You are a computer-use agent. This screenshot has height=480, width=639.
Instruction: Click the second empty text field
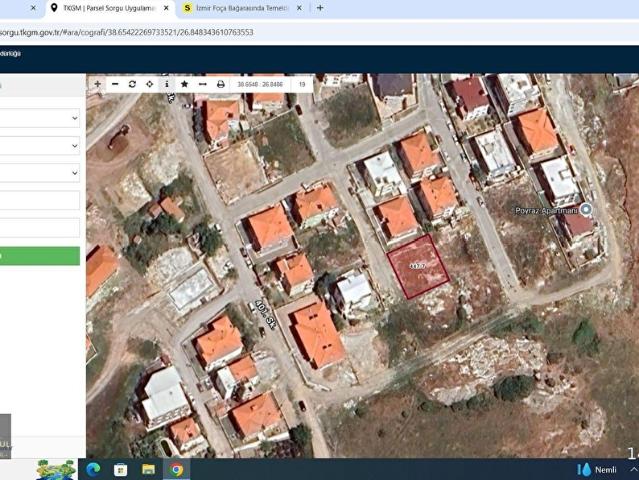point(40,228)
